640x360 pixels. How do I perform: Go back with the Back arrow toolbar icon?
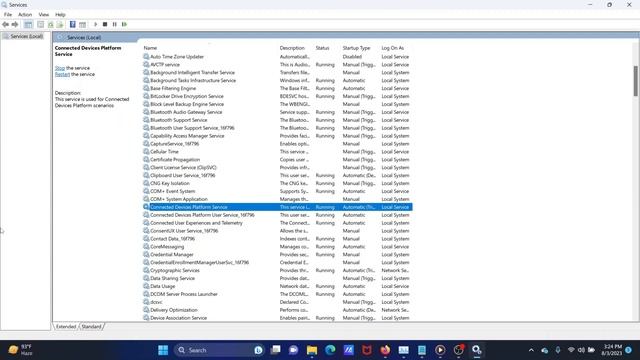point(5,24)
